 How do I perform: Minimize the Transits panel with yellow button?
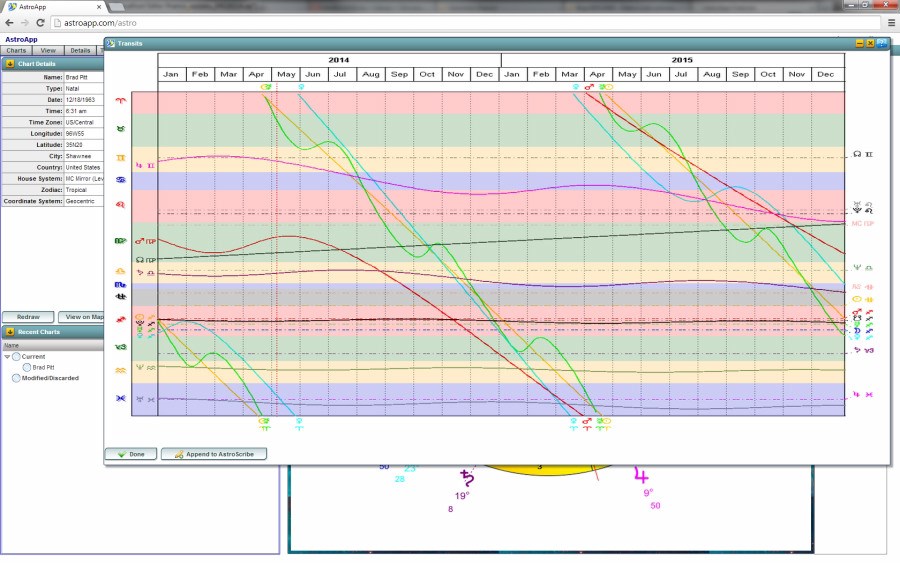pos(859,43)
